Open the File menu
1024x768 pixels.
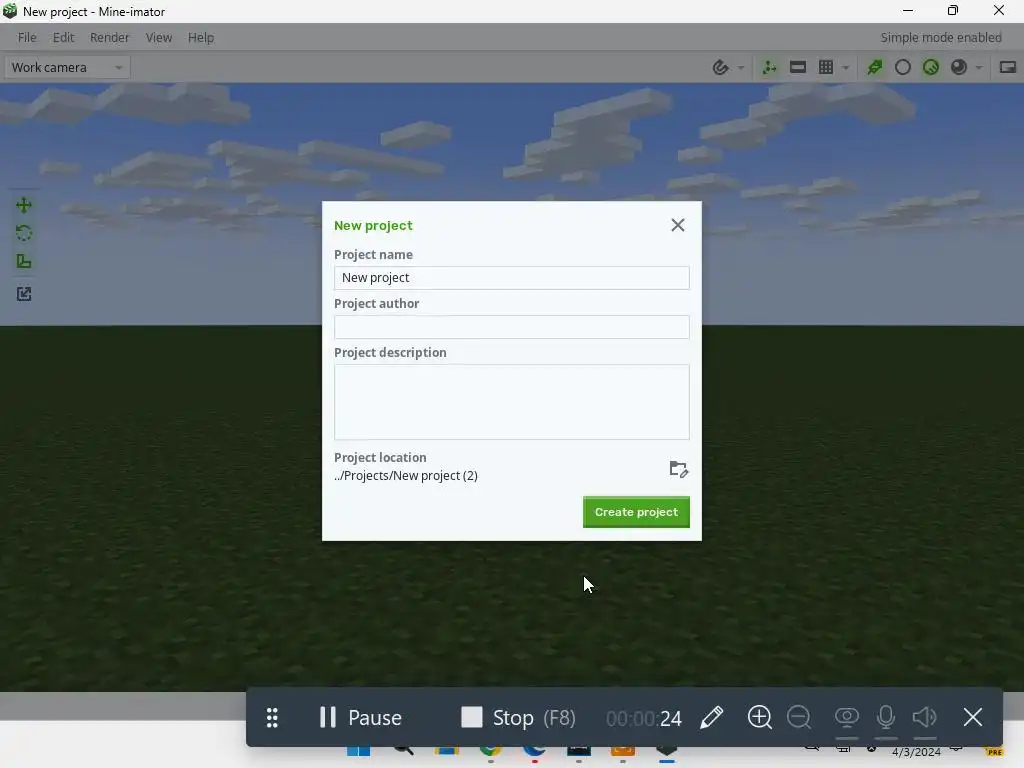(x=27, y=38)
